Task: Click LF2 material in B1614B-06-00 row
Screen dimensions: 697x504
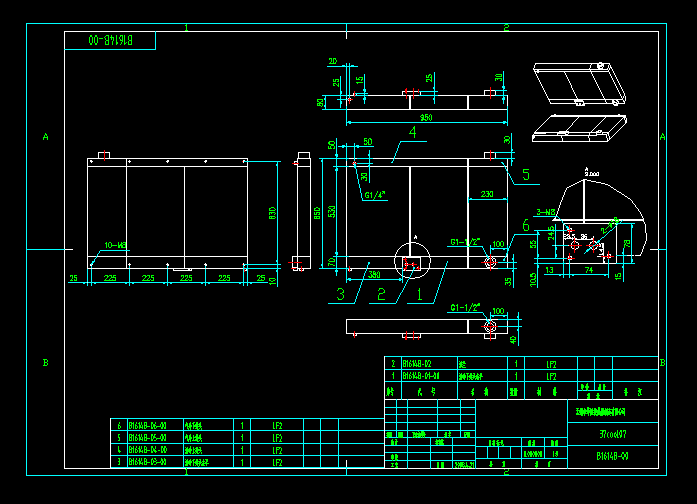Action: pos(277,426)
